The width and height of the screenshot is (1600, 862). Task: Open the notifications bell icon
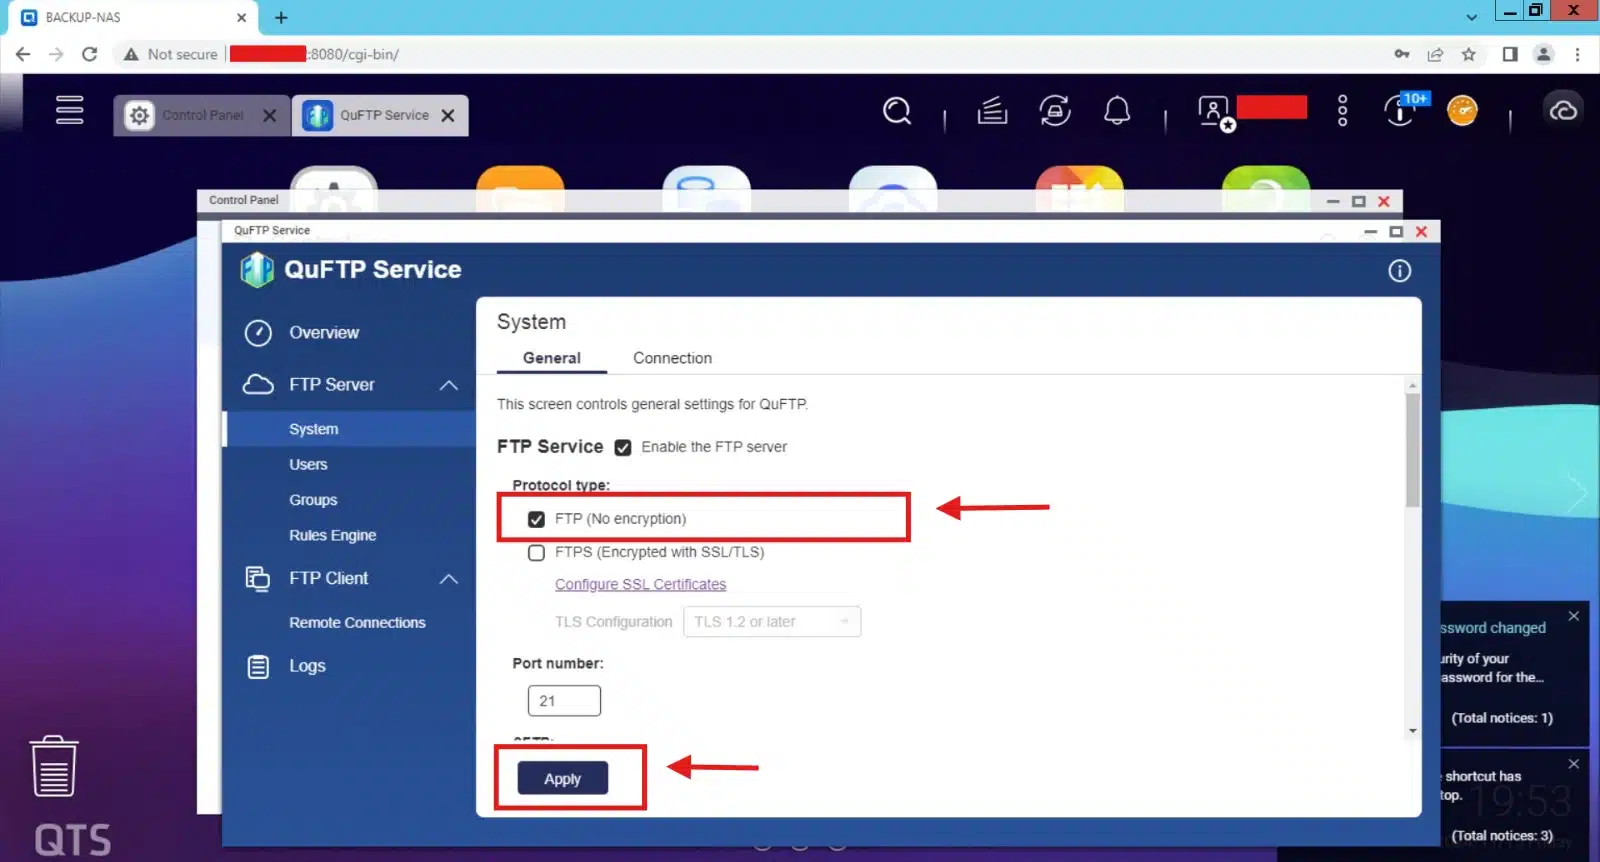click(x=1117, y=110)
